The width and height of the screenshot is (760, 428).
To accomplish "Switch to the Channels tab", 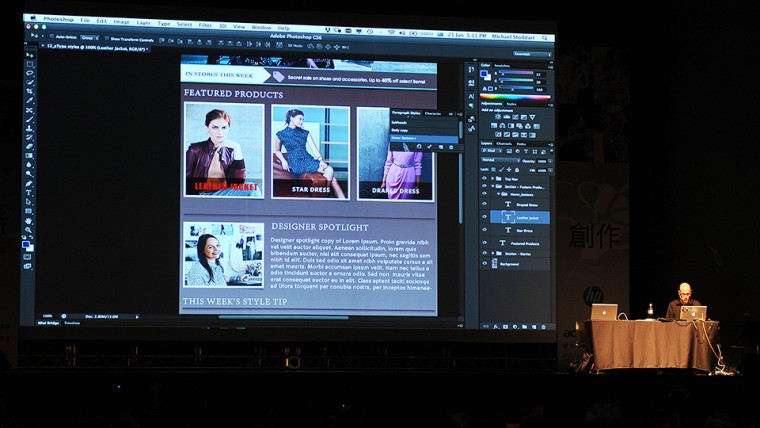I will [504, 143].
